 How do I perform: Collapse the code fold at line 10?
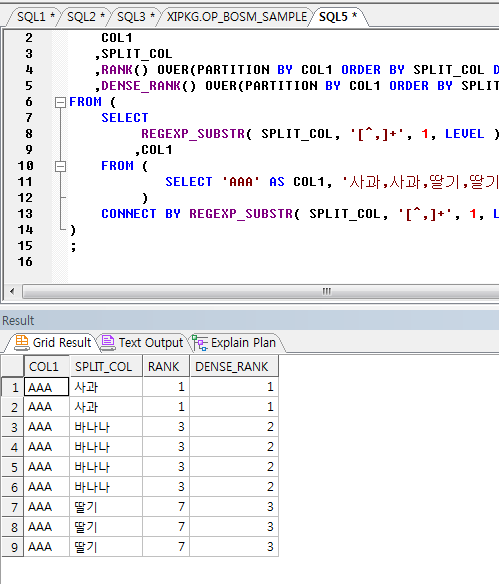(60, 166)
